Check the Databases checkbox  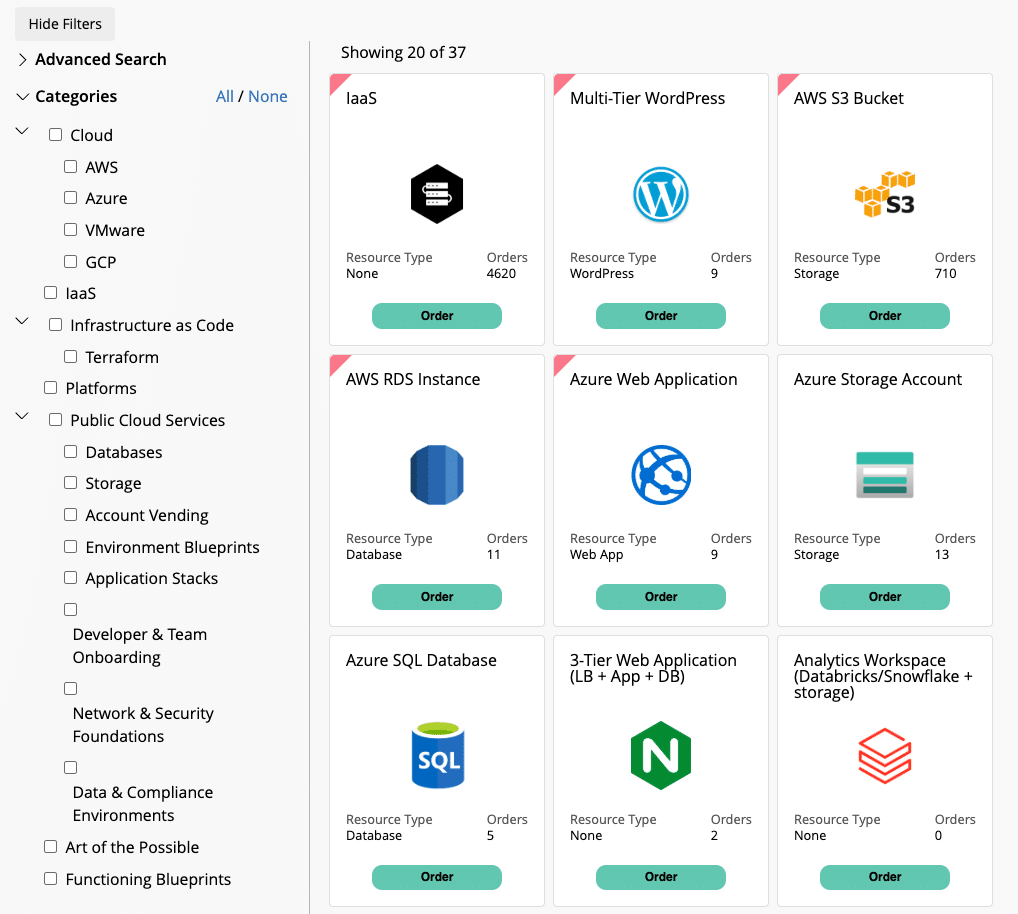click(x=70, y=451)
